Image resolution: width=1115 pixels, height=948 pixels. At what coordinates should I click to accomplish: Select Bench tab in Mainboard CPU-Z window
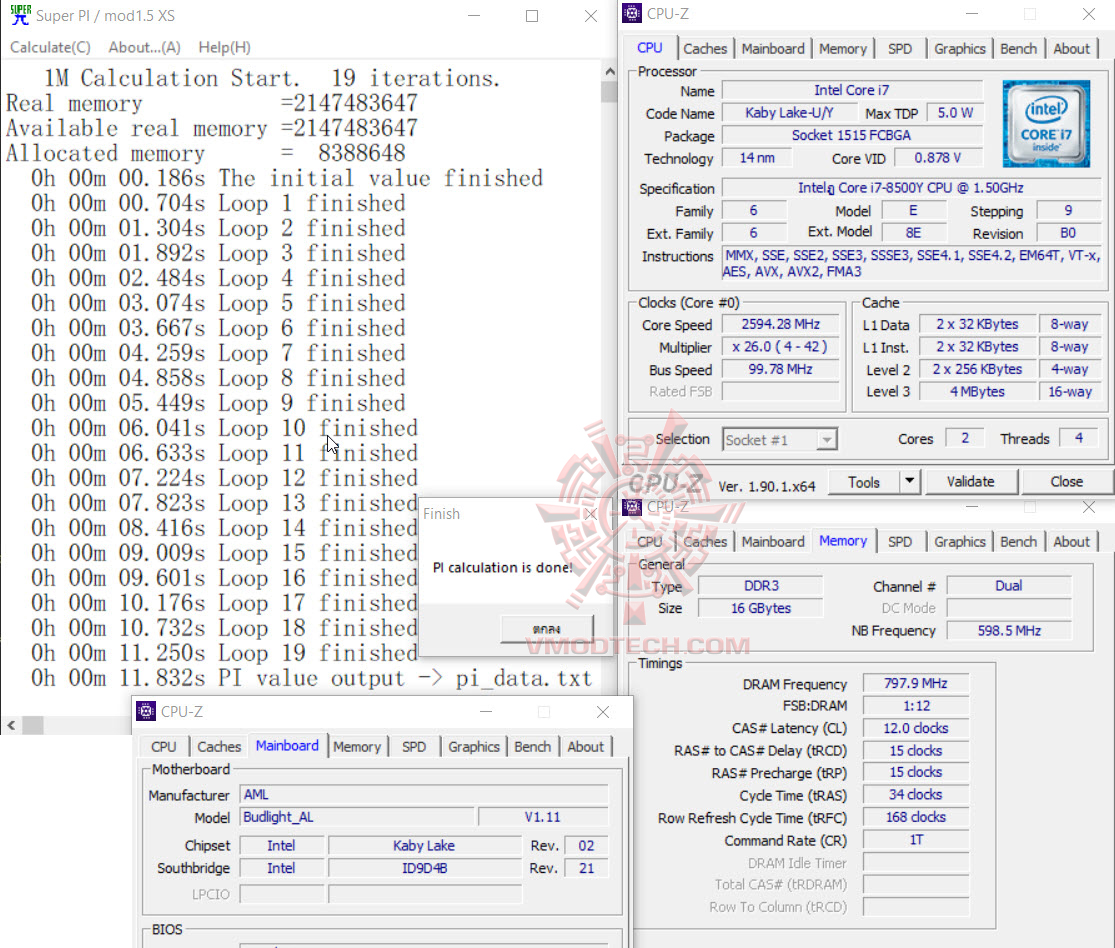(533, 747)
